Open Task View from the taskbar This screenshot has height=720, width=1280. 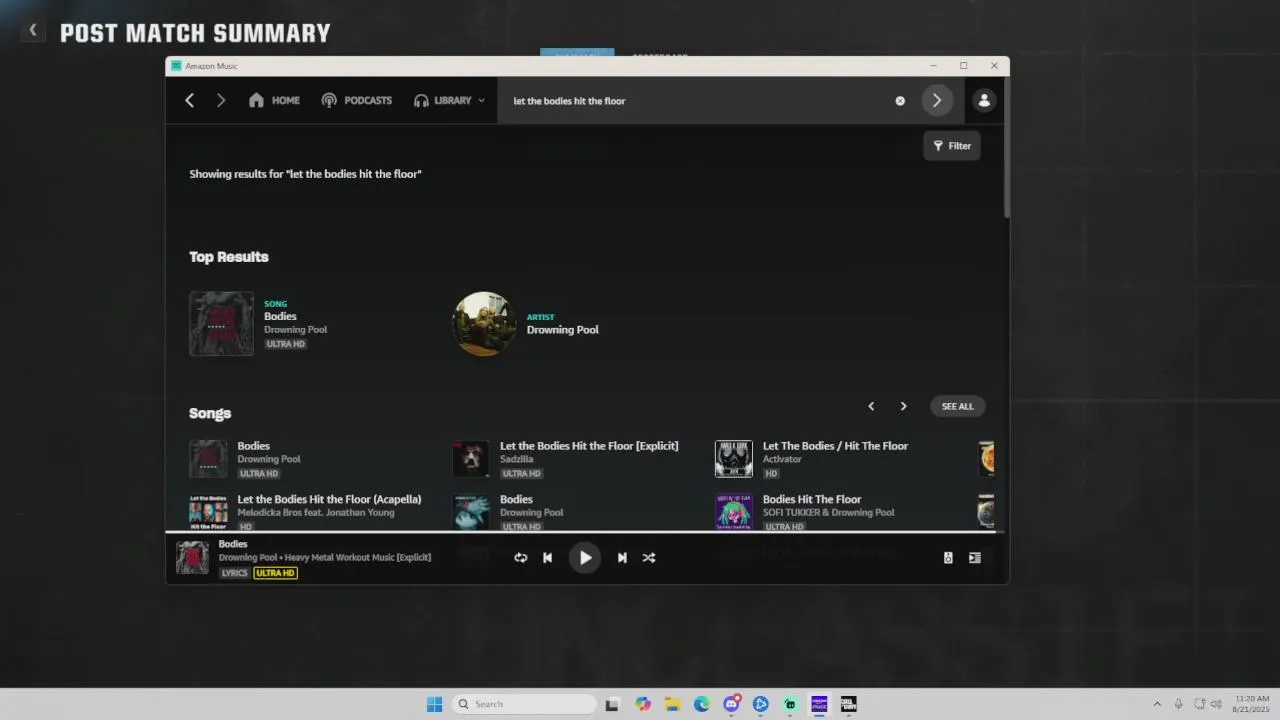612,704
